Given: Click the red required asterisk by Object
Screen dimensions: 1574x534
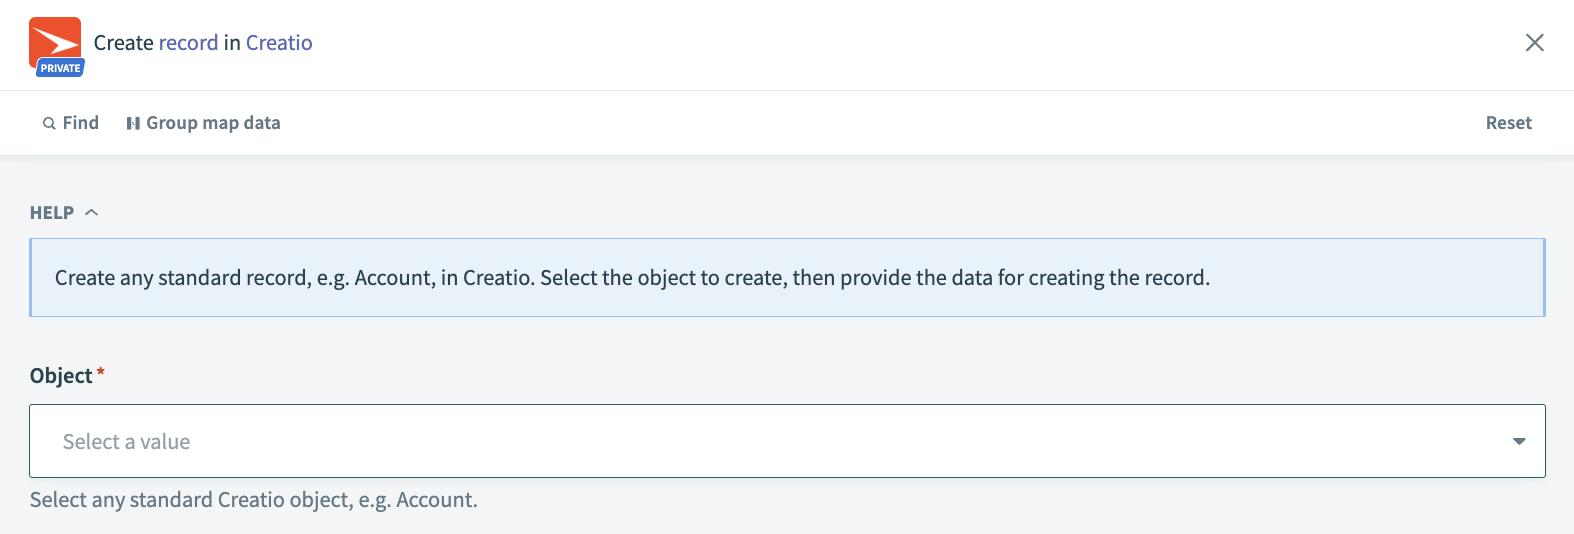Looking at the screenshot, I should click(x=100, y=372).
